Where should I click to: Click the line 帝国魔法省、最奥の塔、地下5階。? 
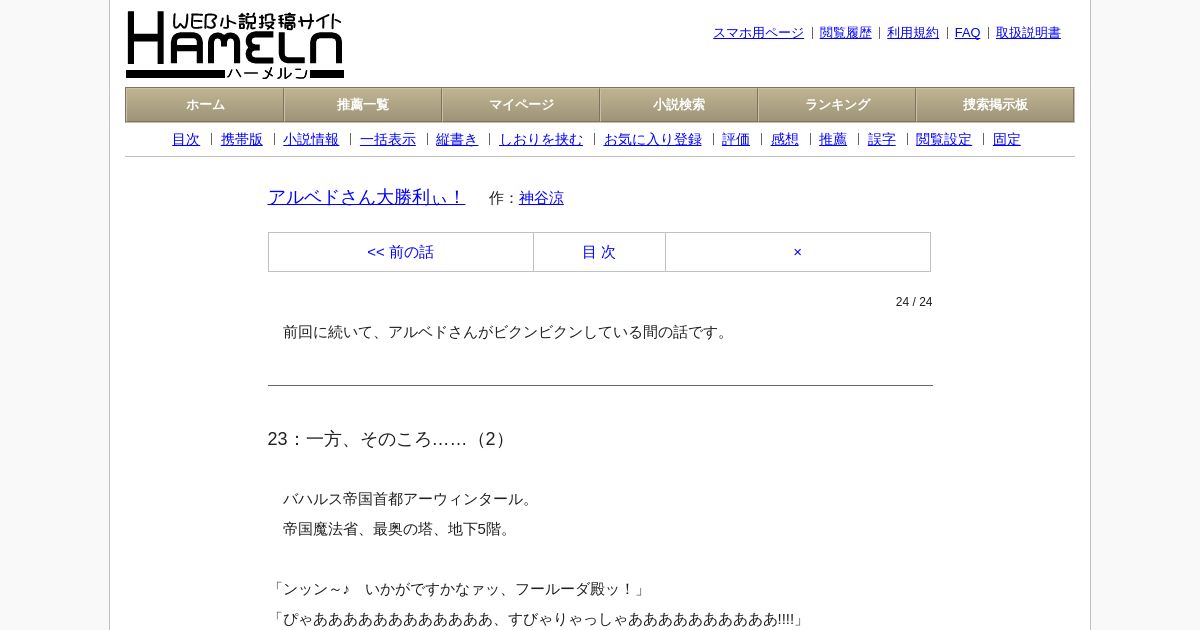(399, 529)
